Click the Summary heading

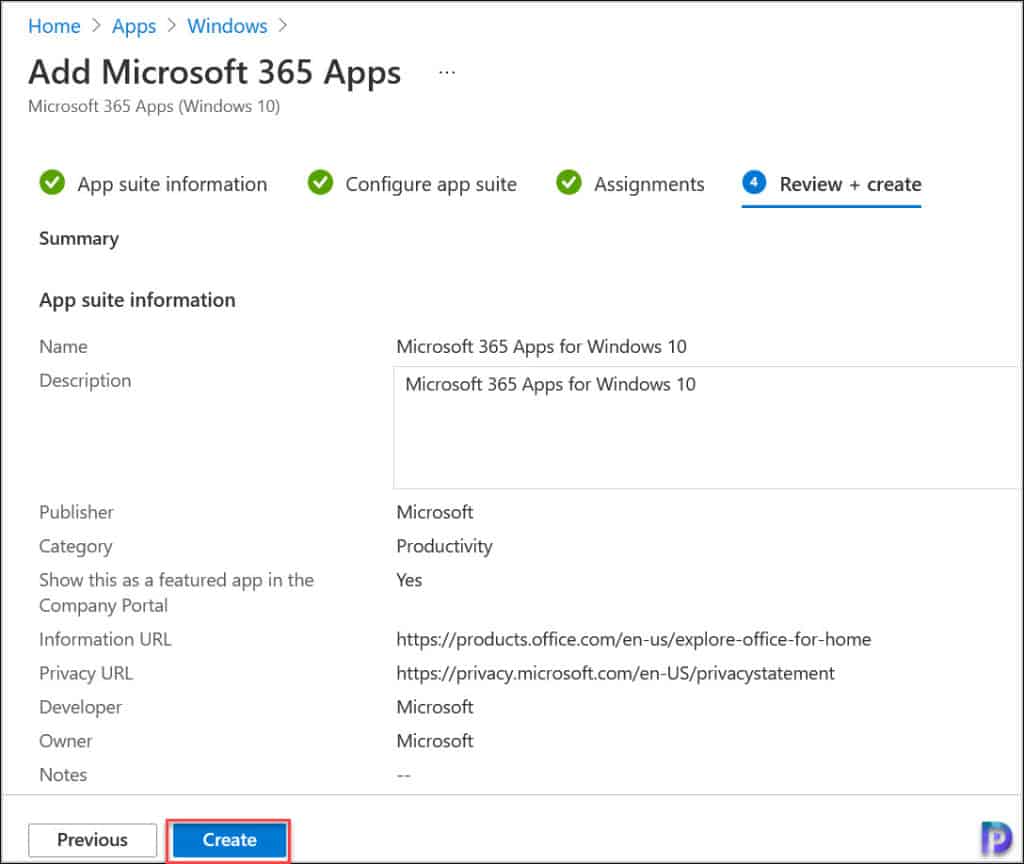(79, 239)
